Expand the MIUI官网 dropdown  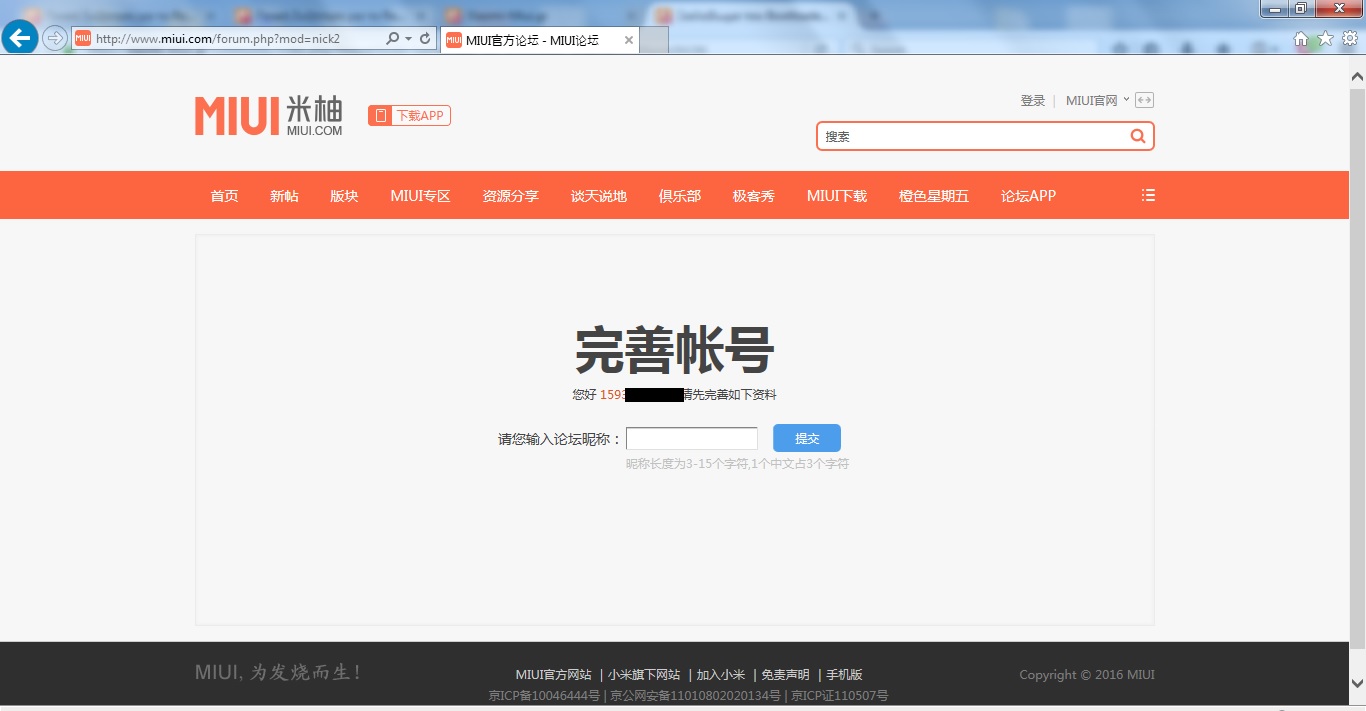click(x=1097, y=100)
